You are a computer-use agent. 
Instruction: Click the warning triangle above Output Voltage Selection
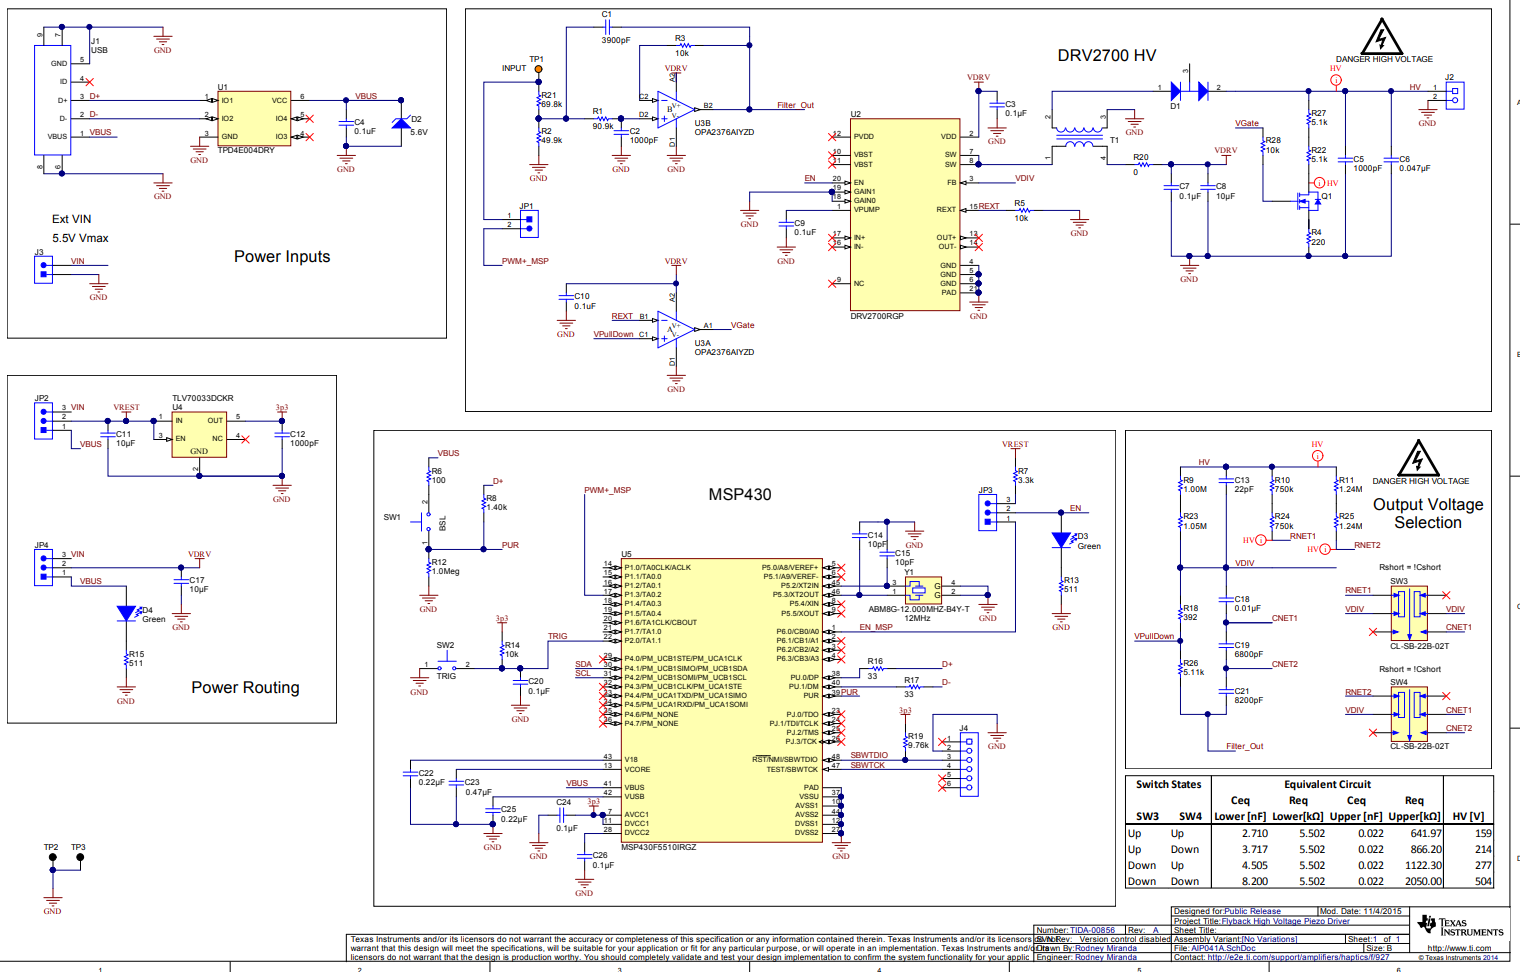(1417, 459)
